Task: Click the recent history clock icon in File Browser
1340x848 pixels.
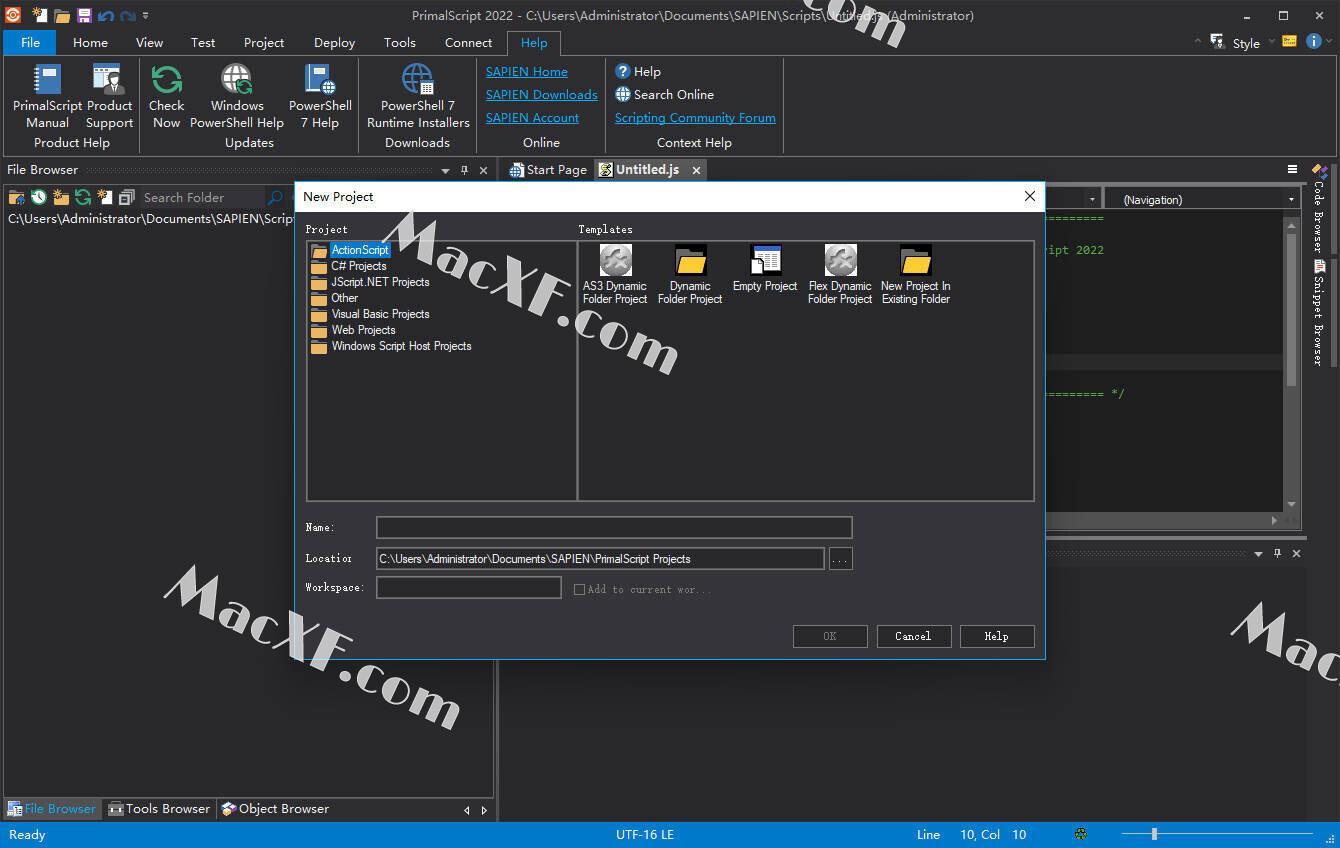Action: [x=38, y=197]
